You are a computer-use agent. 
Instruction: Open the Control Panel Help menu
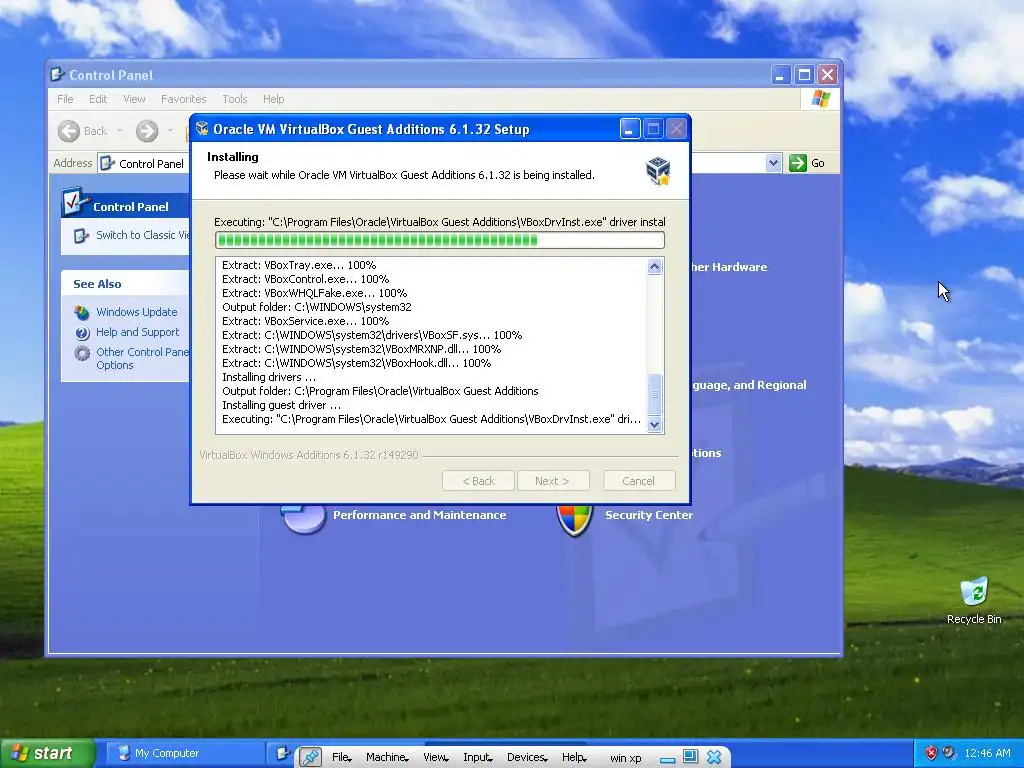pos(274,99)
